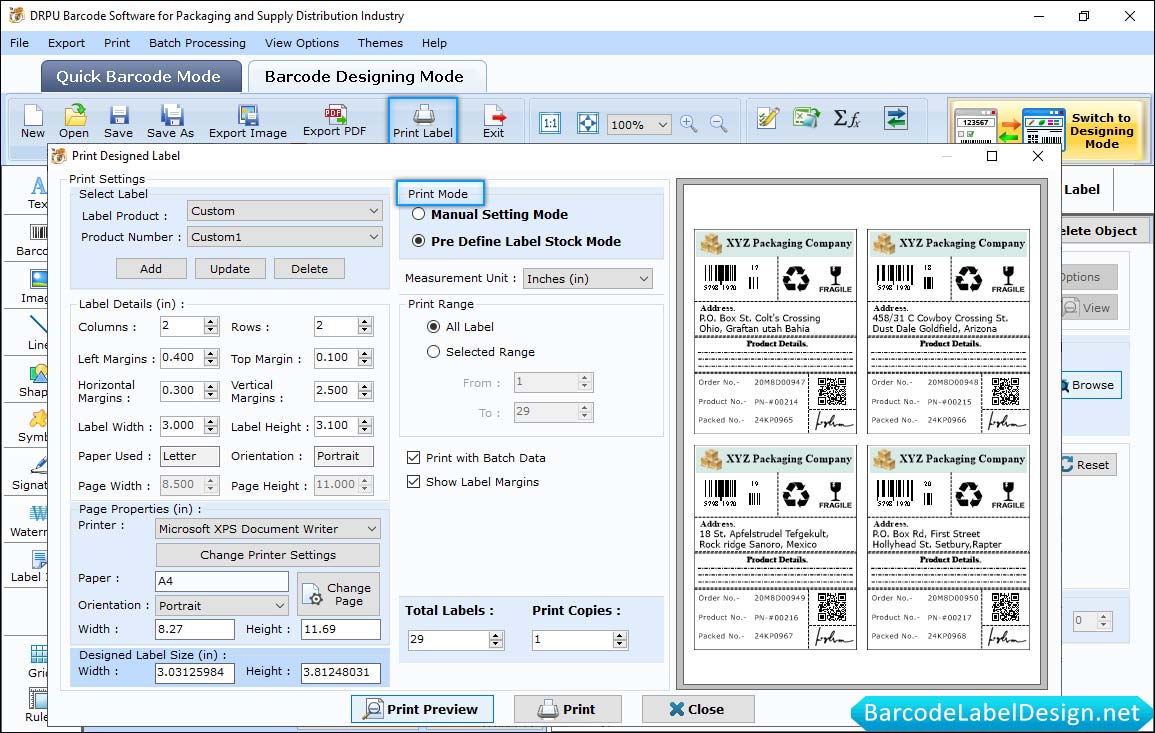The width and height of the screenshot is (1155, 733).
Task: Click the Print Preview button
Action: click(422, 709)
